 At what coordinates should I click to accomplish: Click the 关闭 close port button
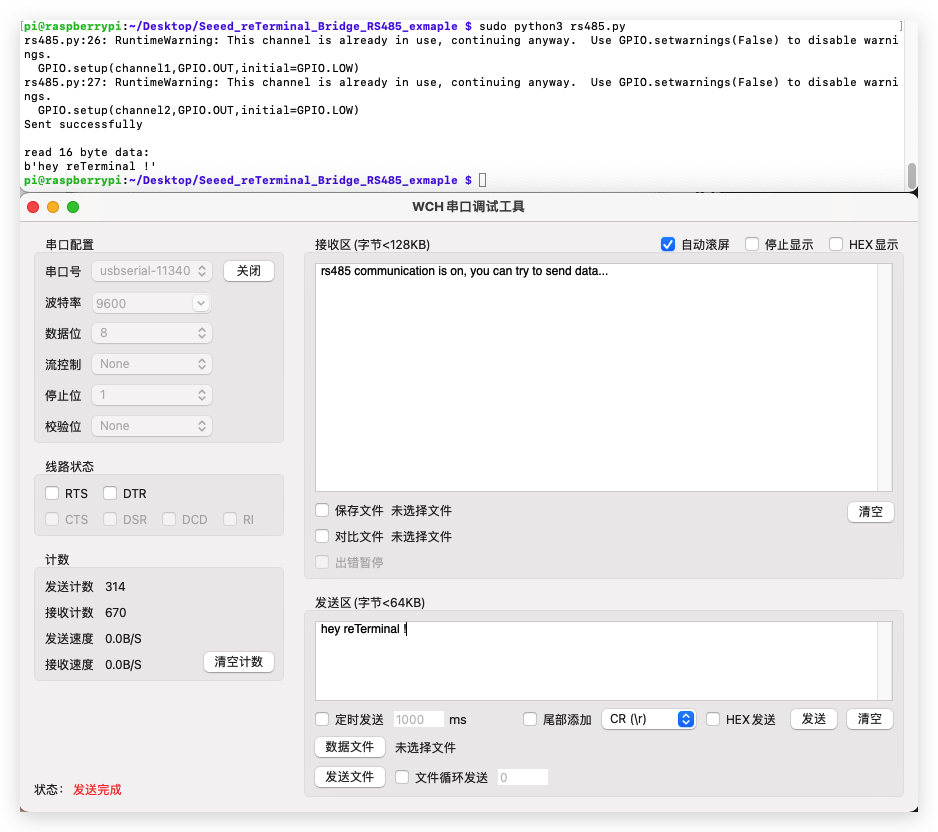point(249,271)
